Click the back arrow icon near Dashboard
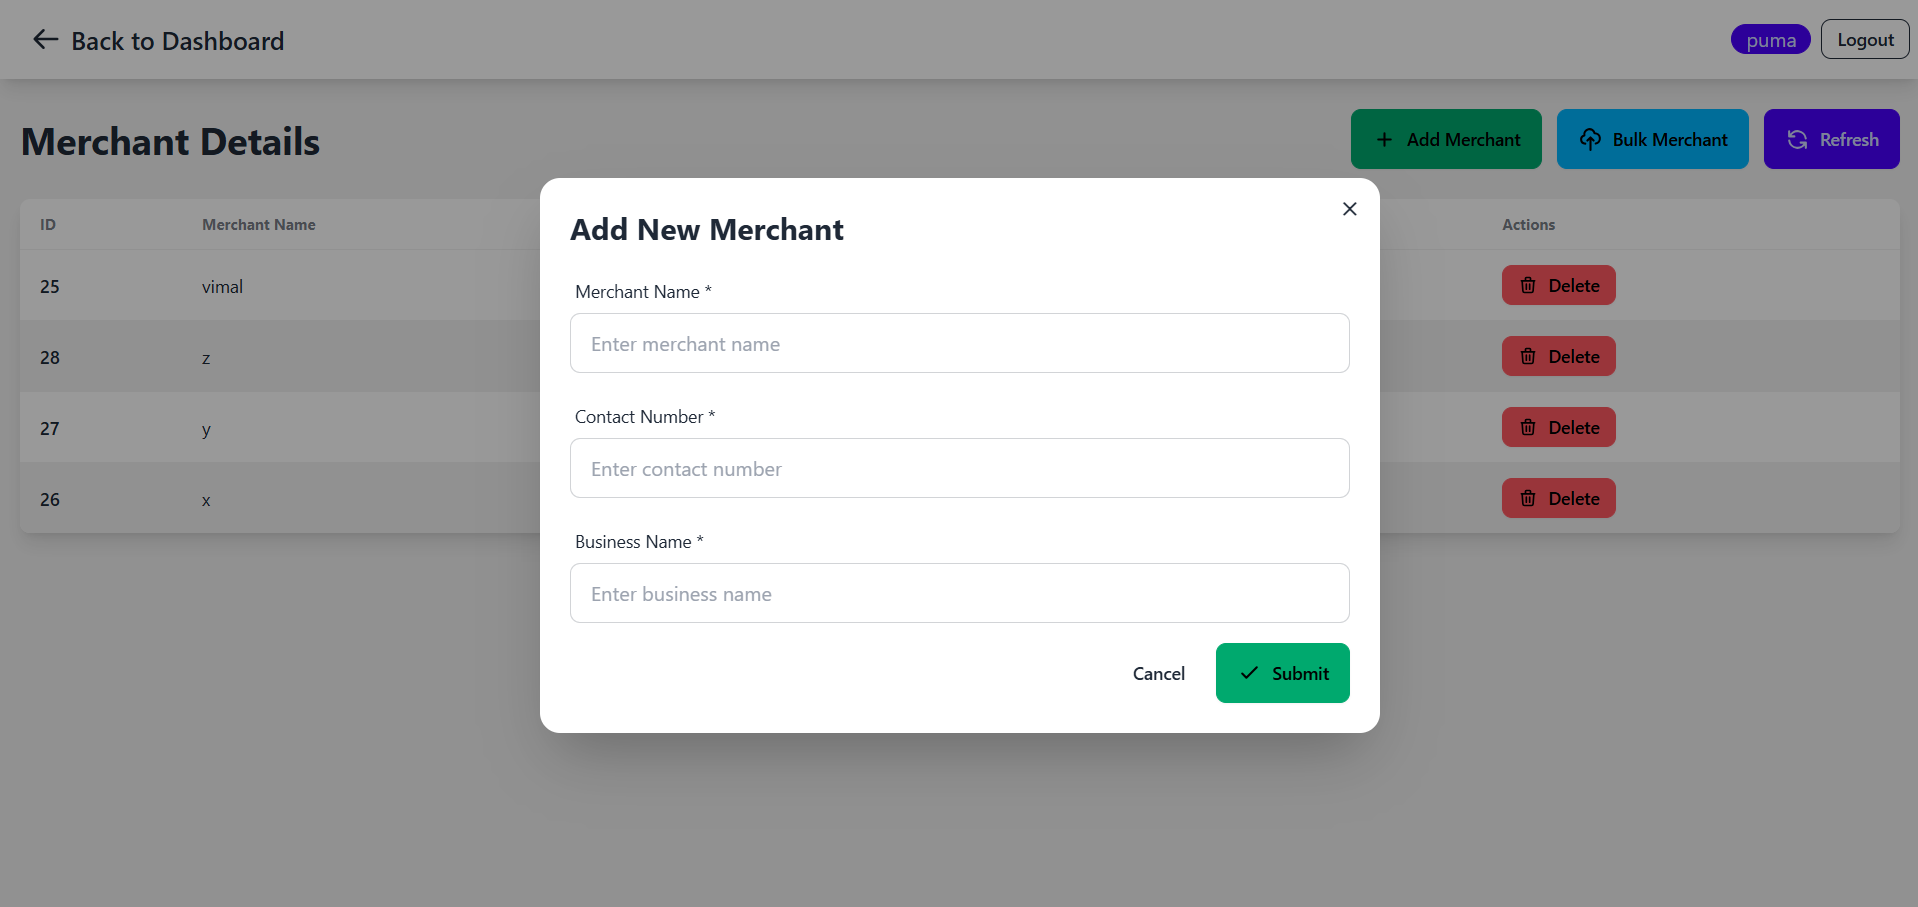The height and width of the screenshot is (907, 1918). point(45,39)
